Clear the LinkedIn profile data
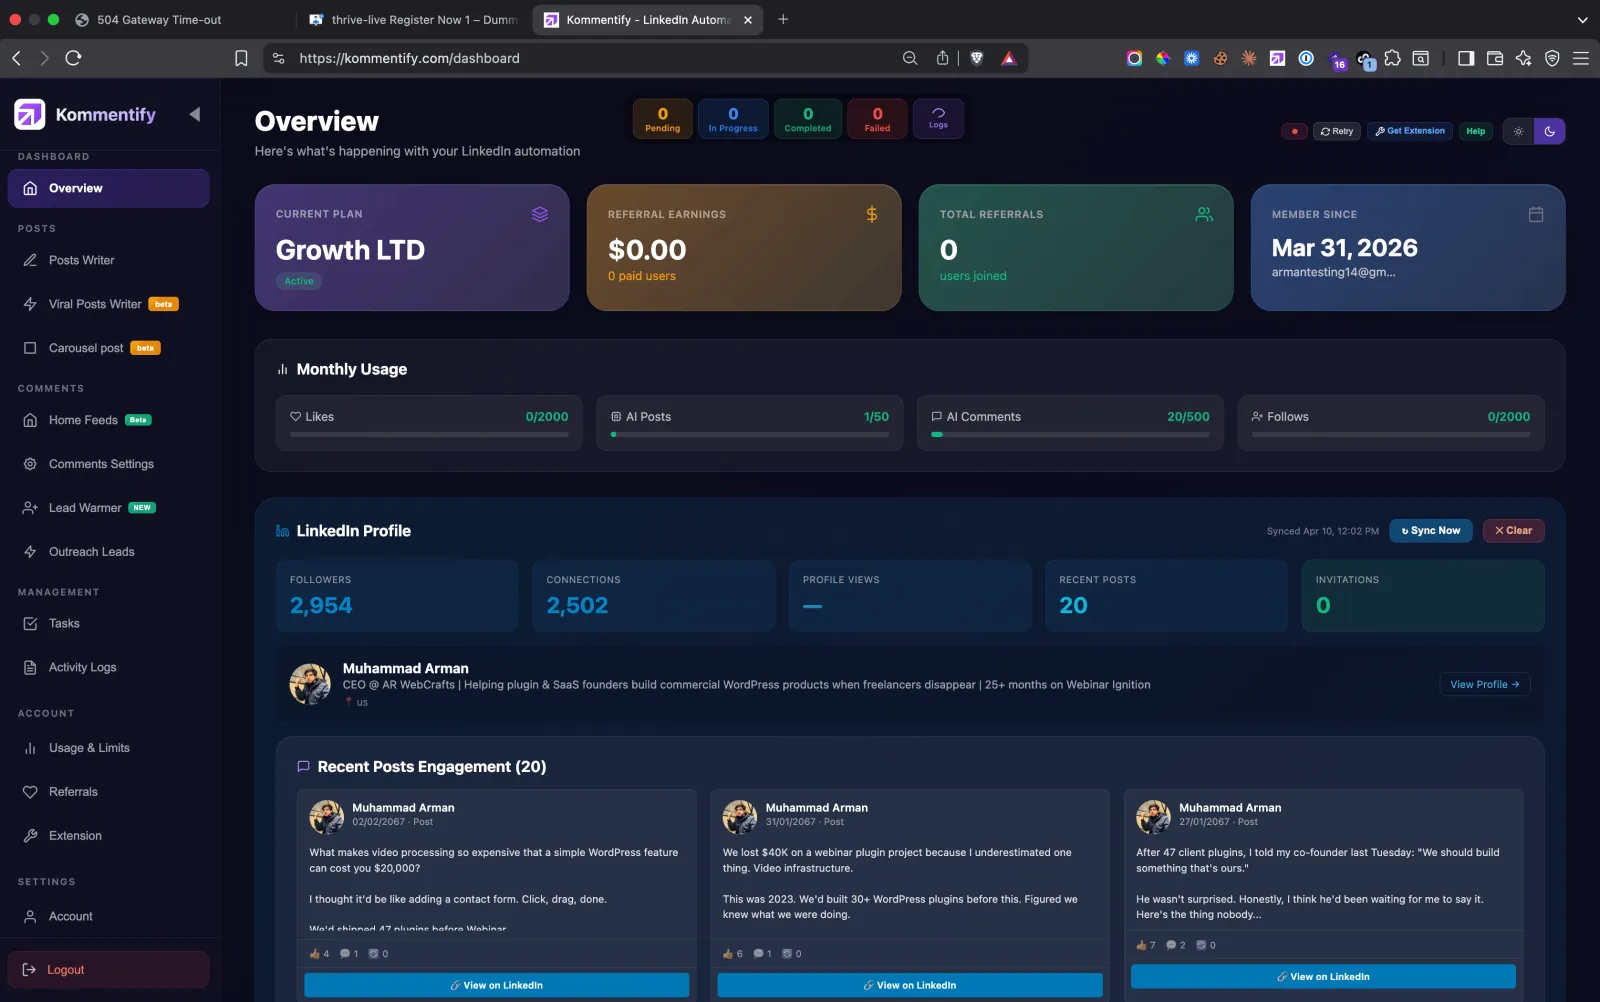1600x1002 pixels. 1514,531
